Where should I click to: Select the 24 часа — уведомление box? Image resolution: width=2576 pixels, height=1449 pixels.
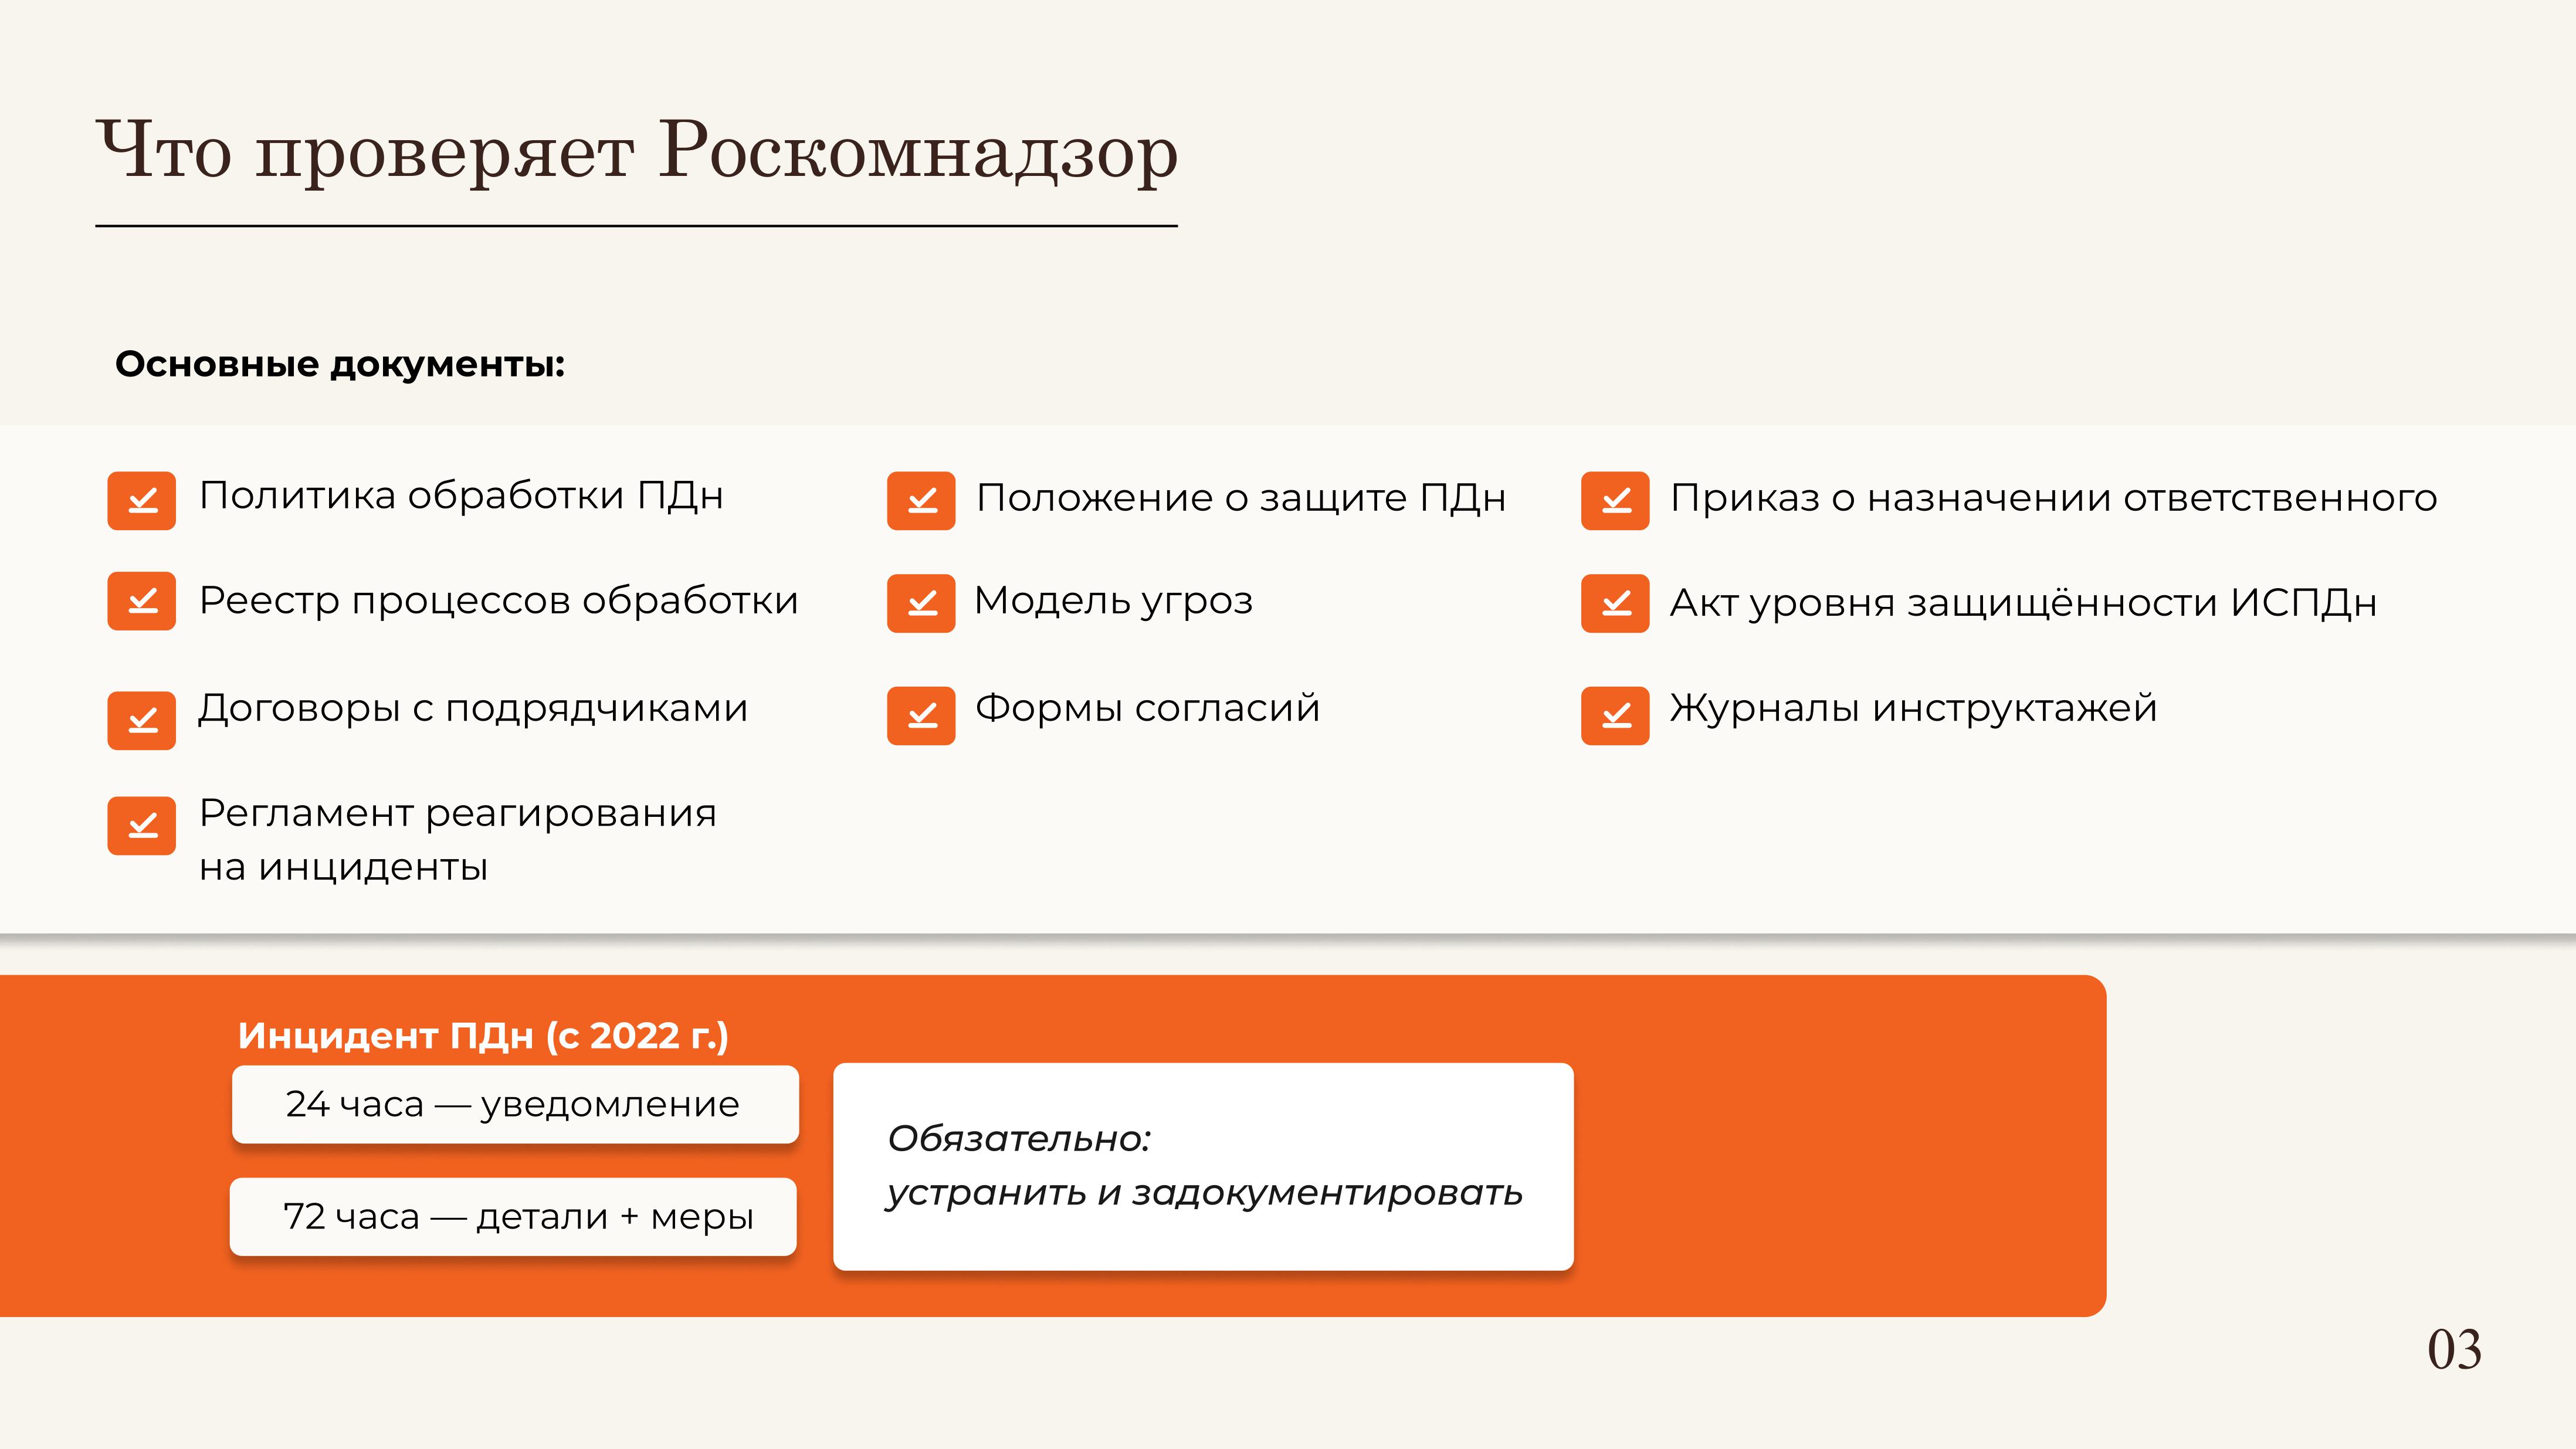(515, 1104)
